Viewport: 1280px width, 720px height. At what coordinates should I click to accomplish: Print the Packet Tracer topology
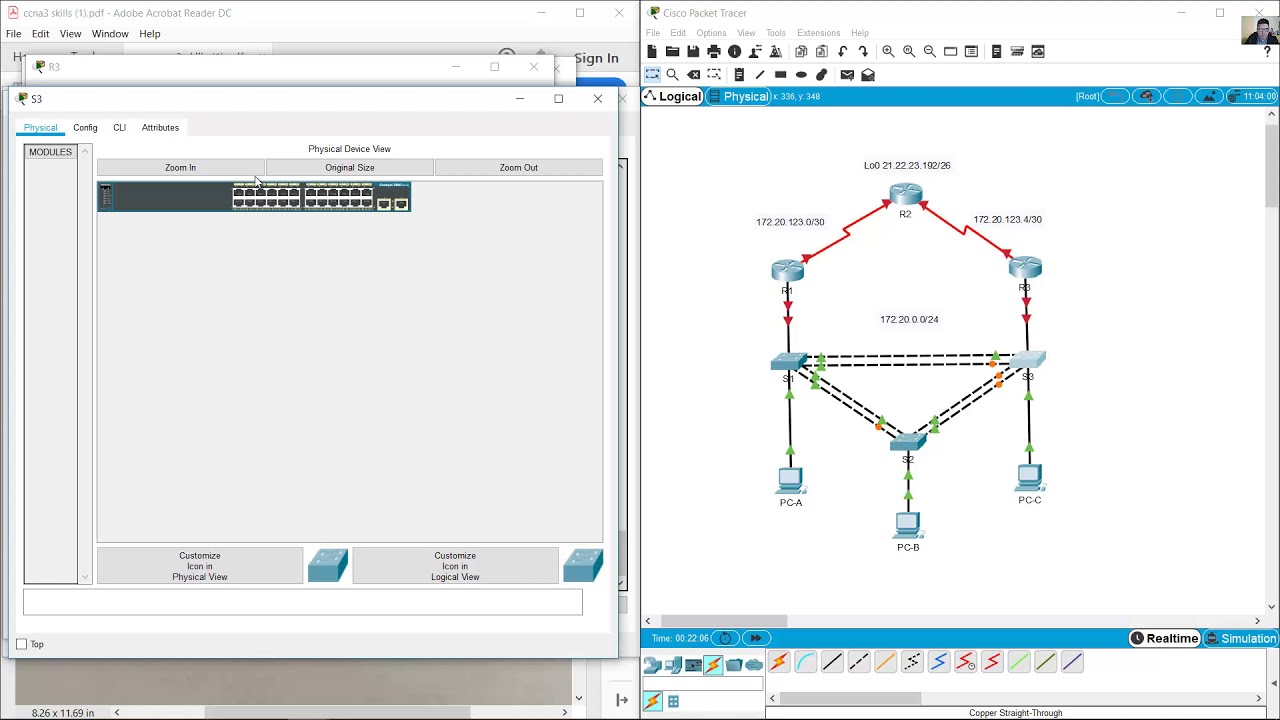(x=714, y=52)
